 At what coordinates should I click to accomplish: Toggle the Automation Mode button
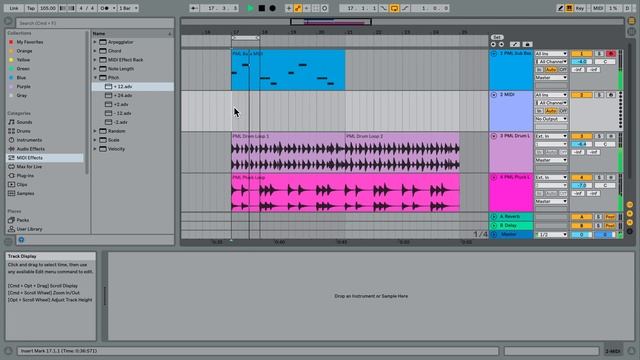[x=515, y=44]
